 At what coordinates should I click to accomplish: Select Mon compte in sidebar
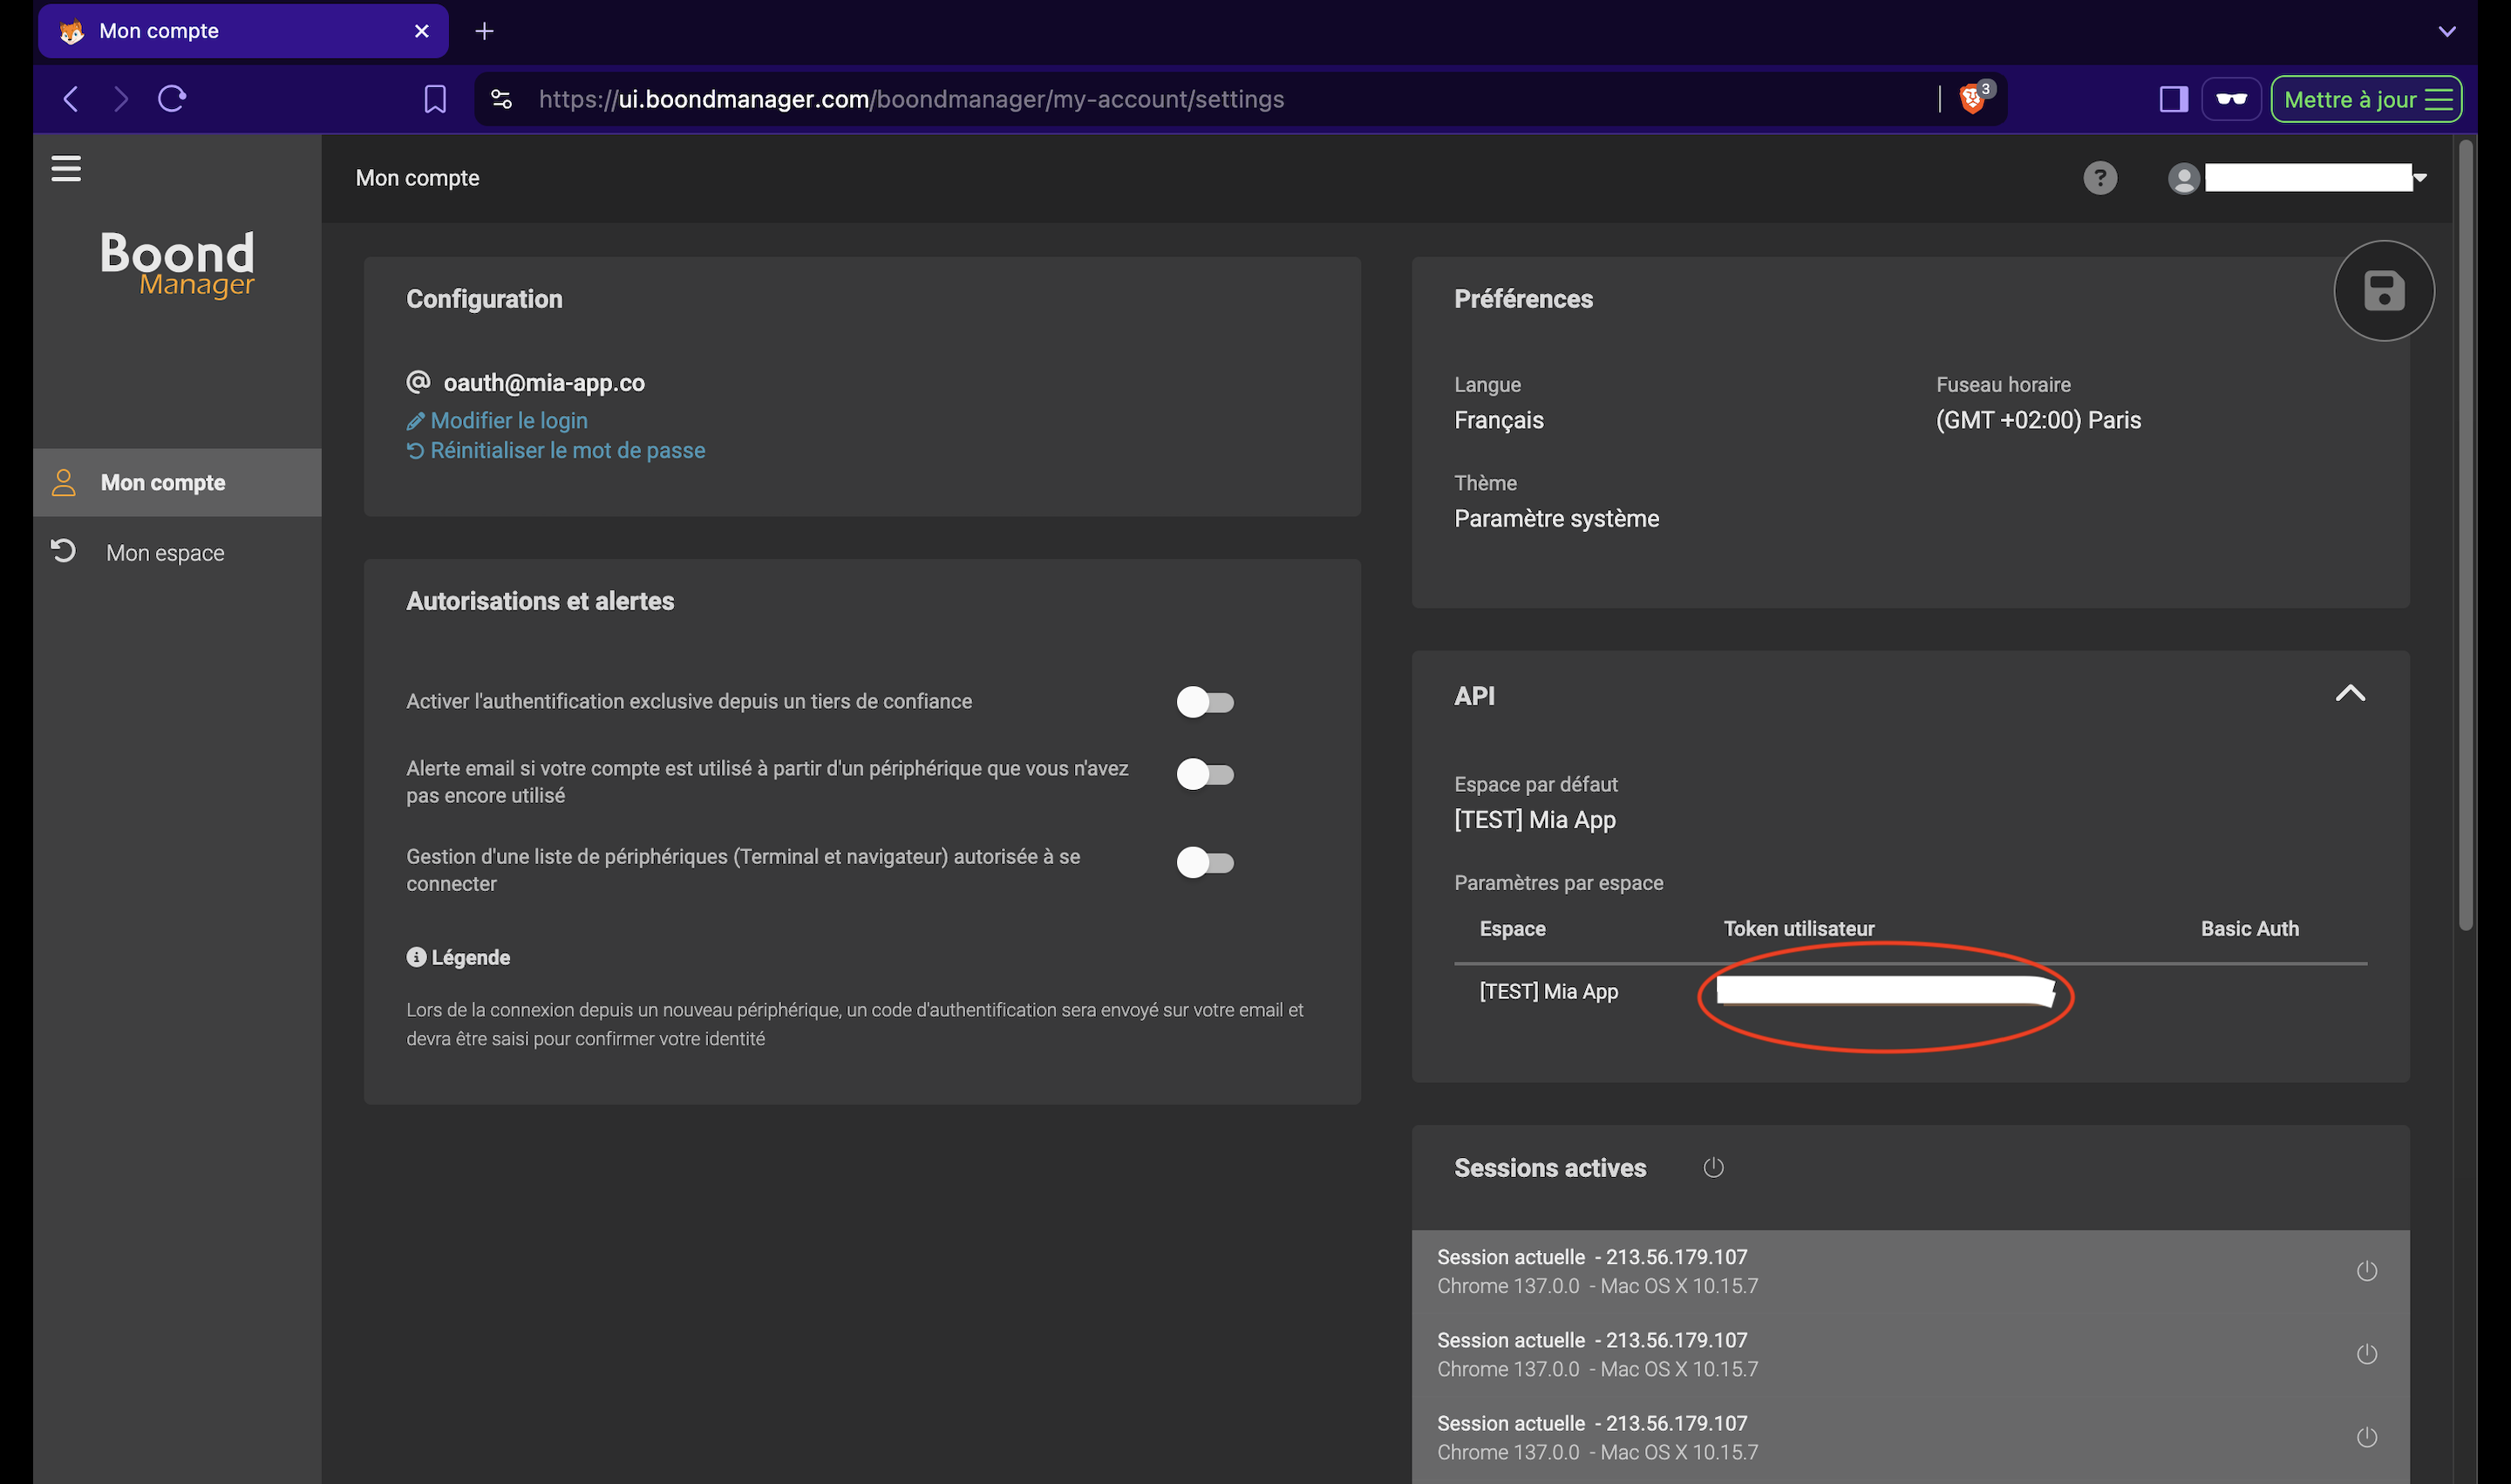coord(177,483)
